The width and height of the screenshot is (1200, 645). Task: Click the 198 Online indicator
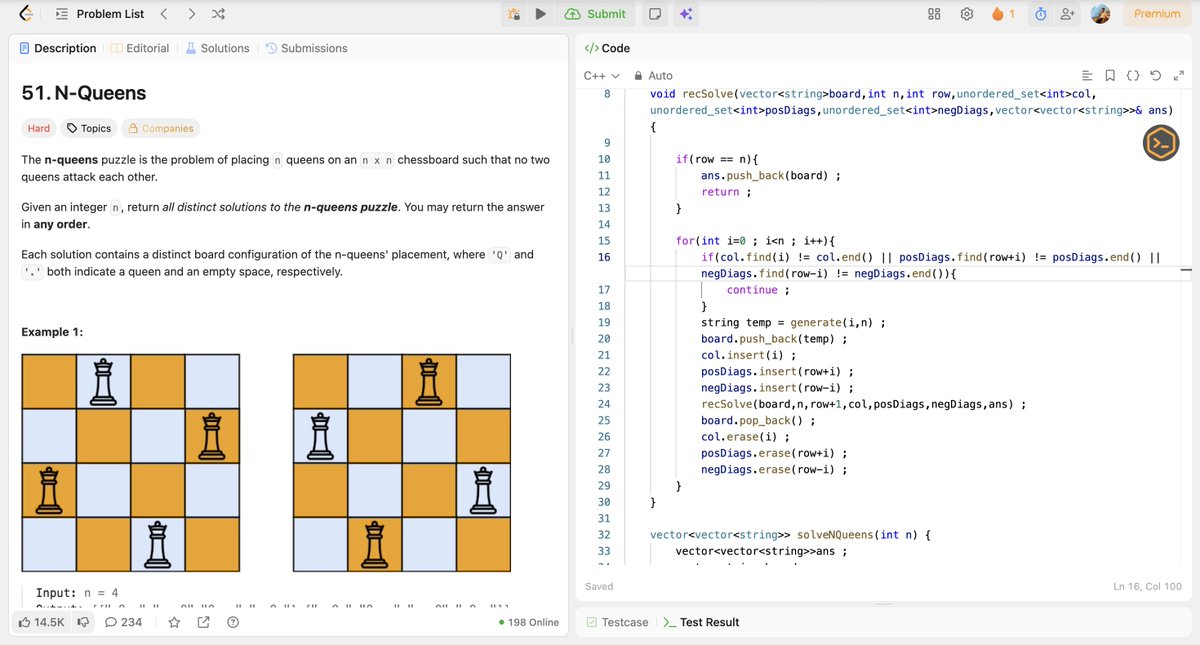[529, 622]
